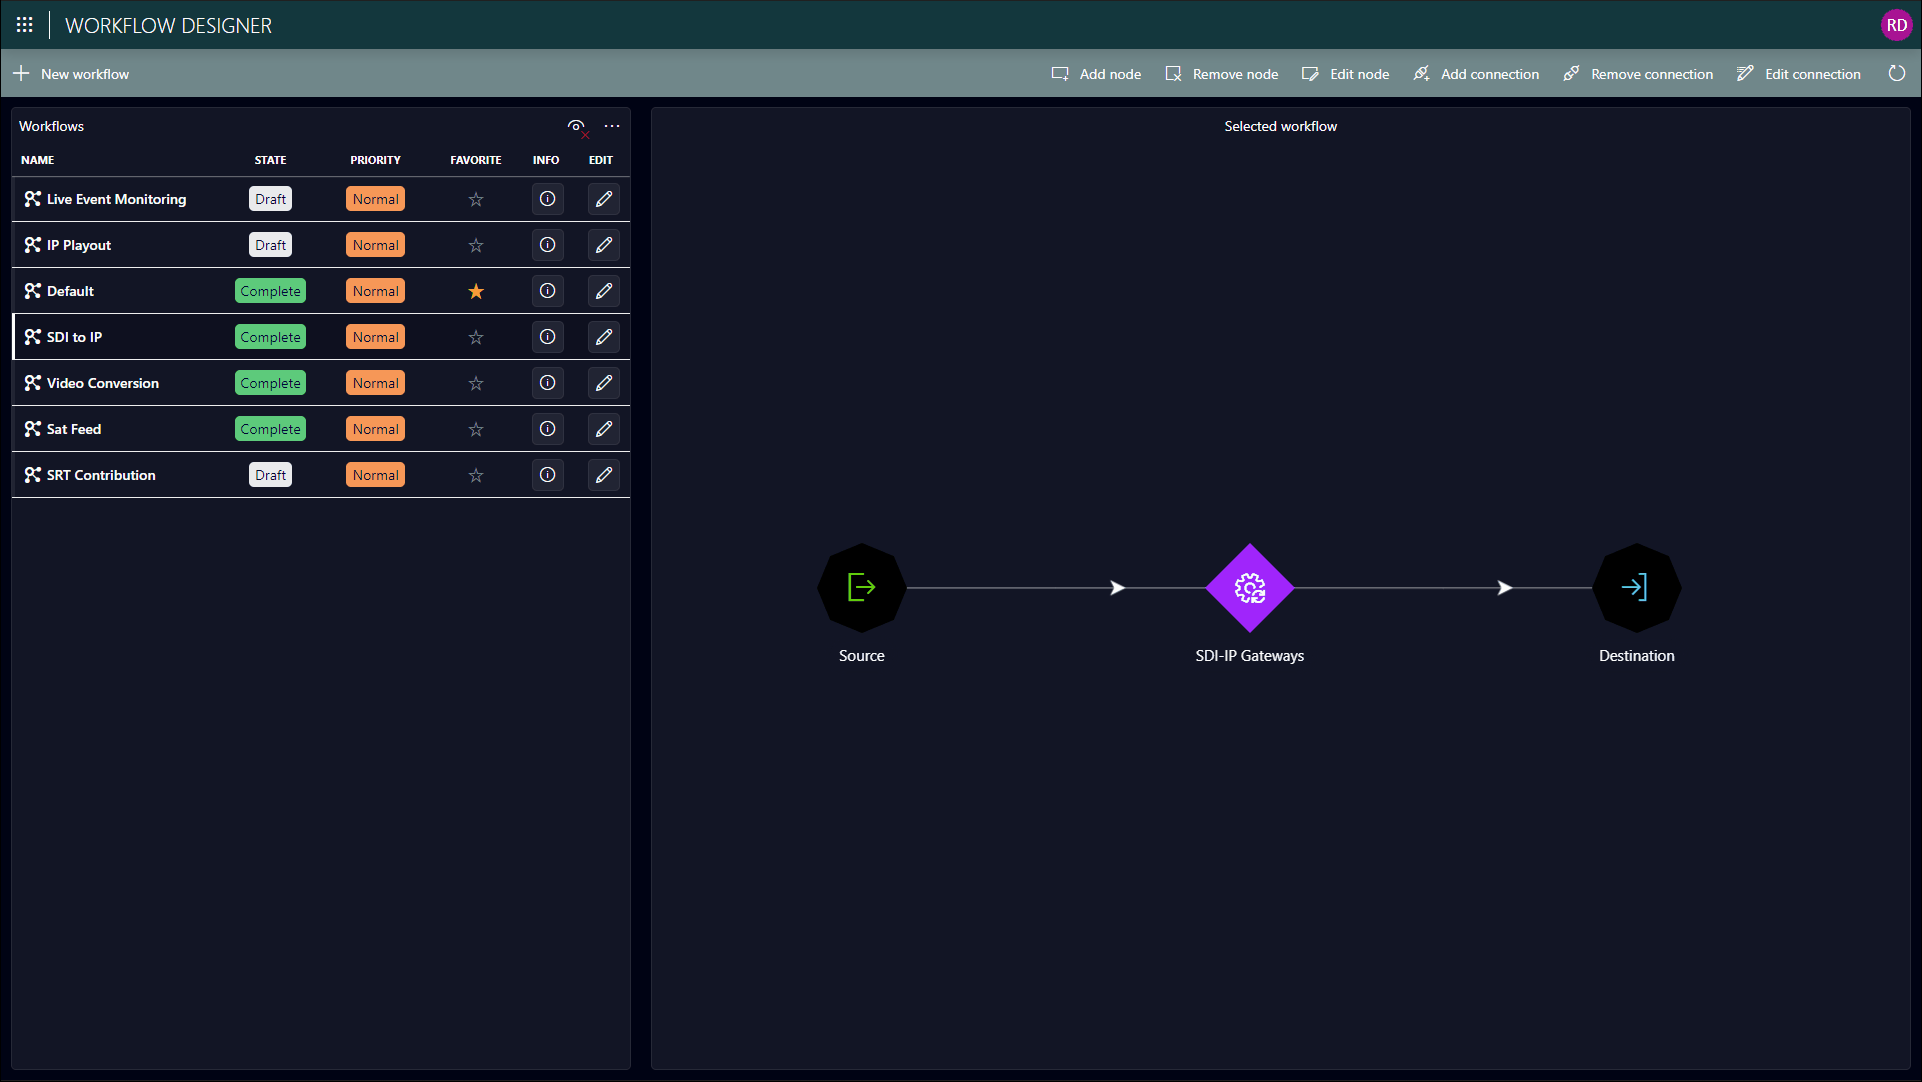Screen dimensions: 1922x1082
Task: Select the SRT Contribution workflow name
Action: click(101, 475)
